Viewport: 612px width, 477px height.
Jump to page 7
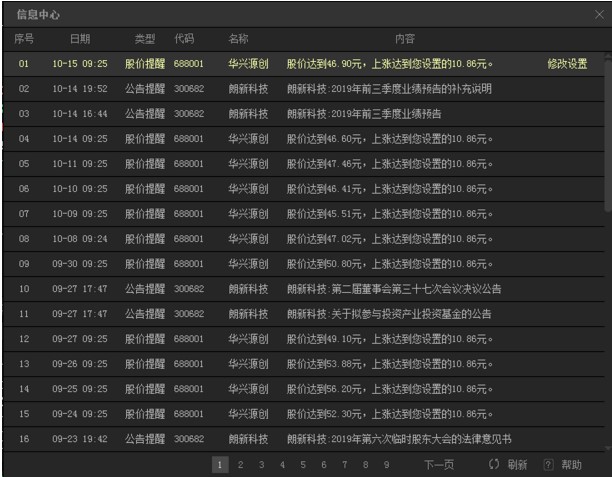[x=345, y=465]
